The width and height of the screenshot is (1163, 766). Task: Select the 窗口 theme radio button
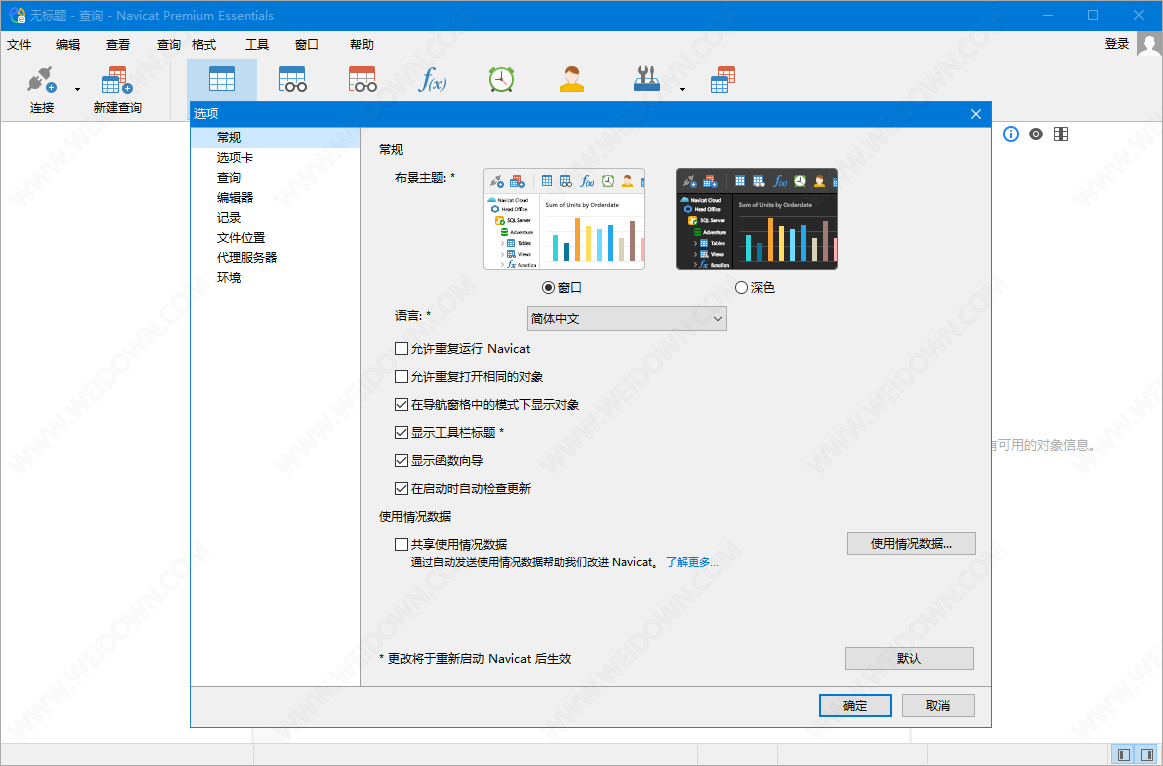point(548,288)
